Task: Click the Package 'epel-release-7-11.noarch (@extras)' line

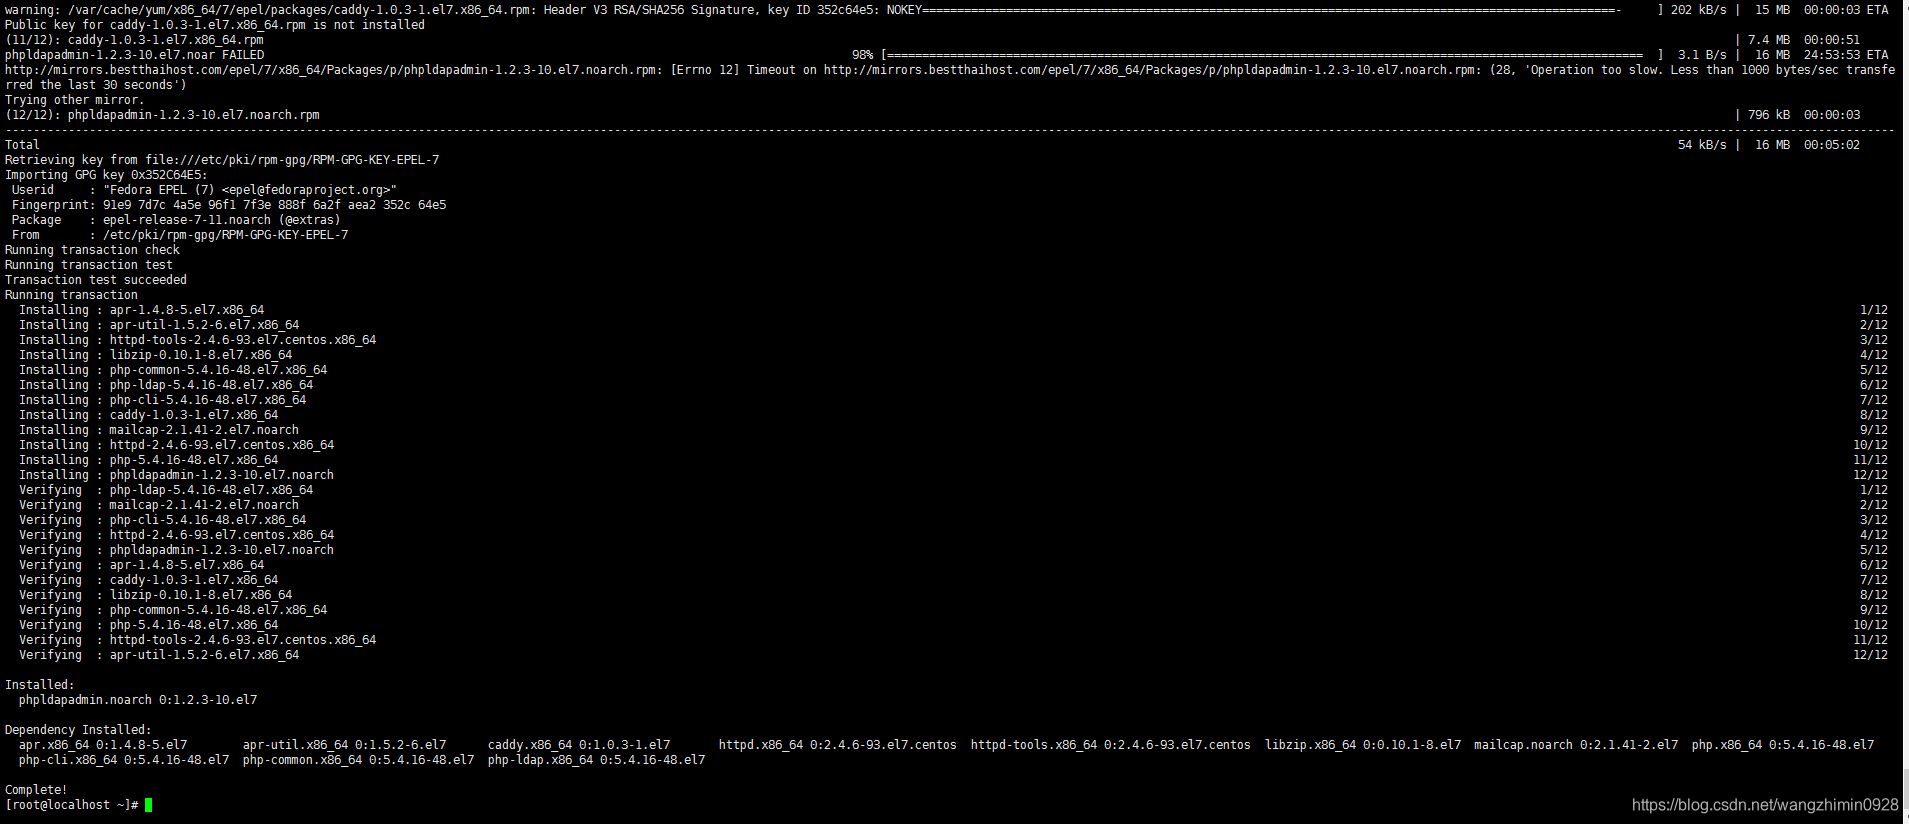Action: (x=176, y=220)
